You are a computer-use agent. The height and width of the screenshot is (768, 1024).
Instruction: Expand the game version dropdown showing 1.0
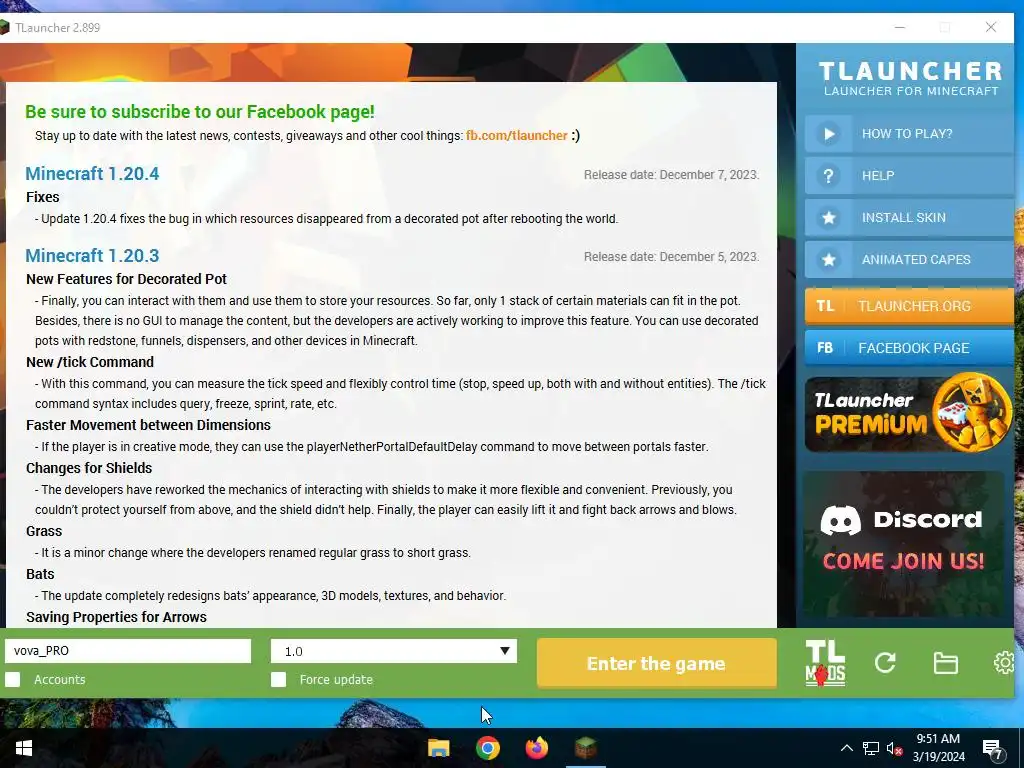click(x=394, y=651)
